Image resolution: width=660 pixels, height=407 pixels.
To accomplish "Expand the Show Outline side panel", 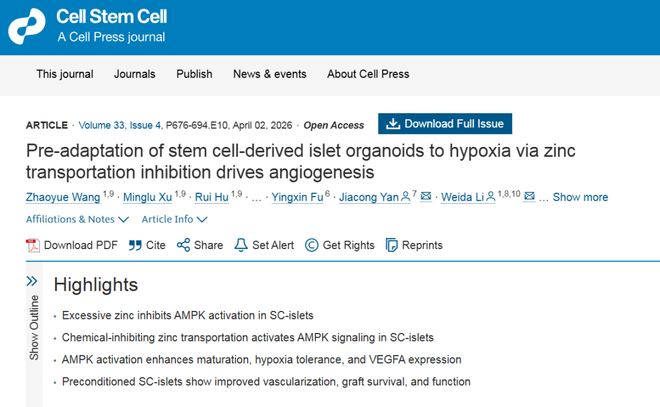I will point(32,282).
